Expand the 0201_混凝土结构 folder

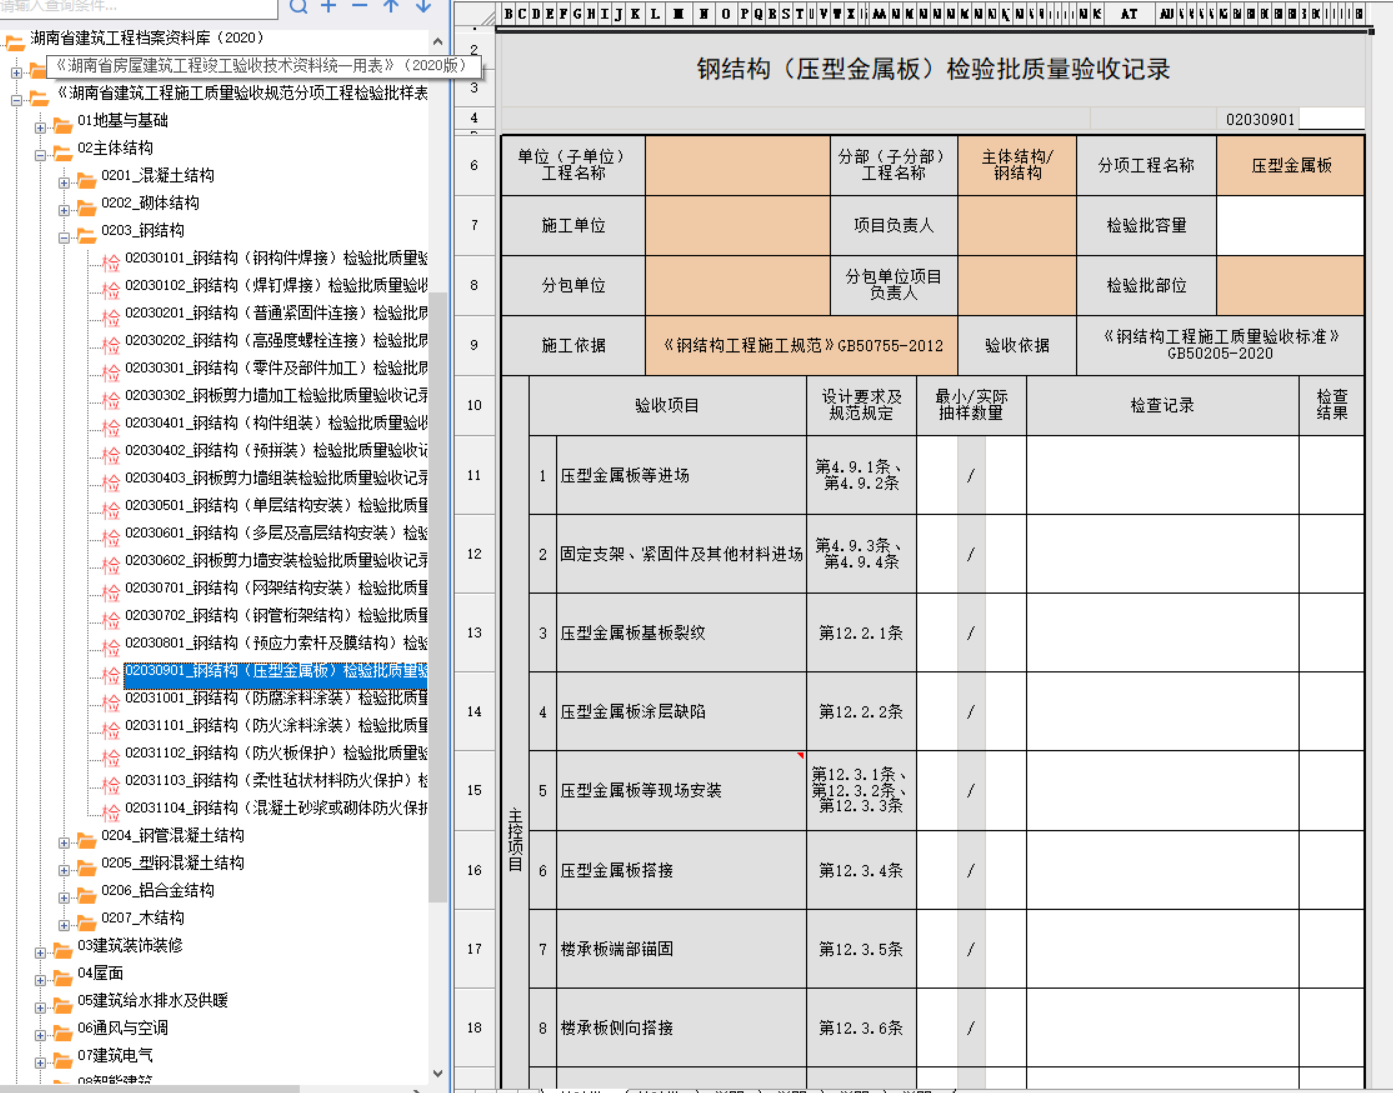point(64,182)
